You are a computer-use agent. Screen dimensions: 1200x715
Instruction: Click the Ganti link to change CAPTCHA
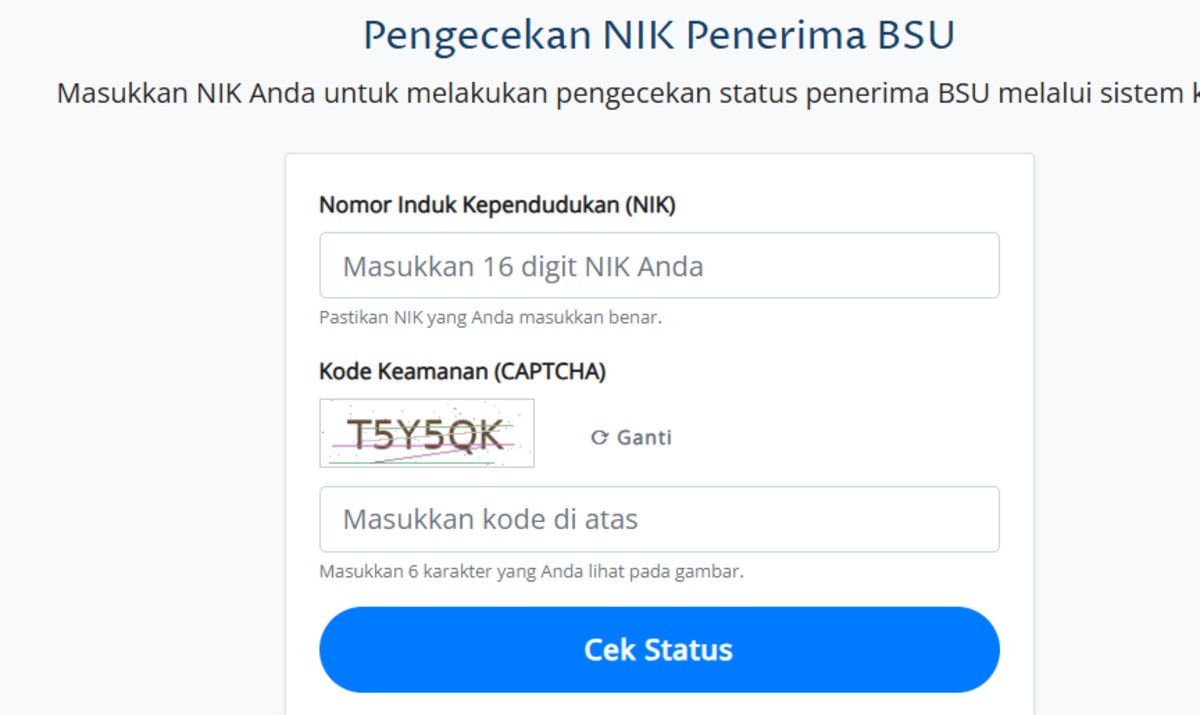(640, 437)
